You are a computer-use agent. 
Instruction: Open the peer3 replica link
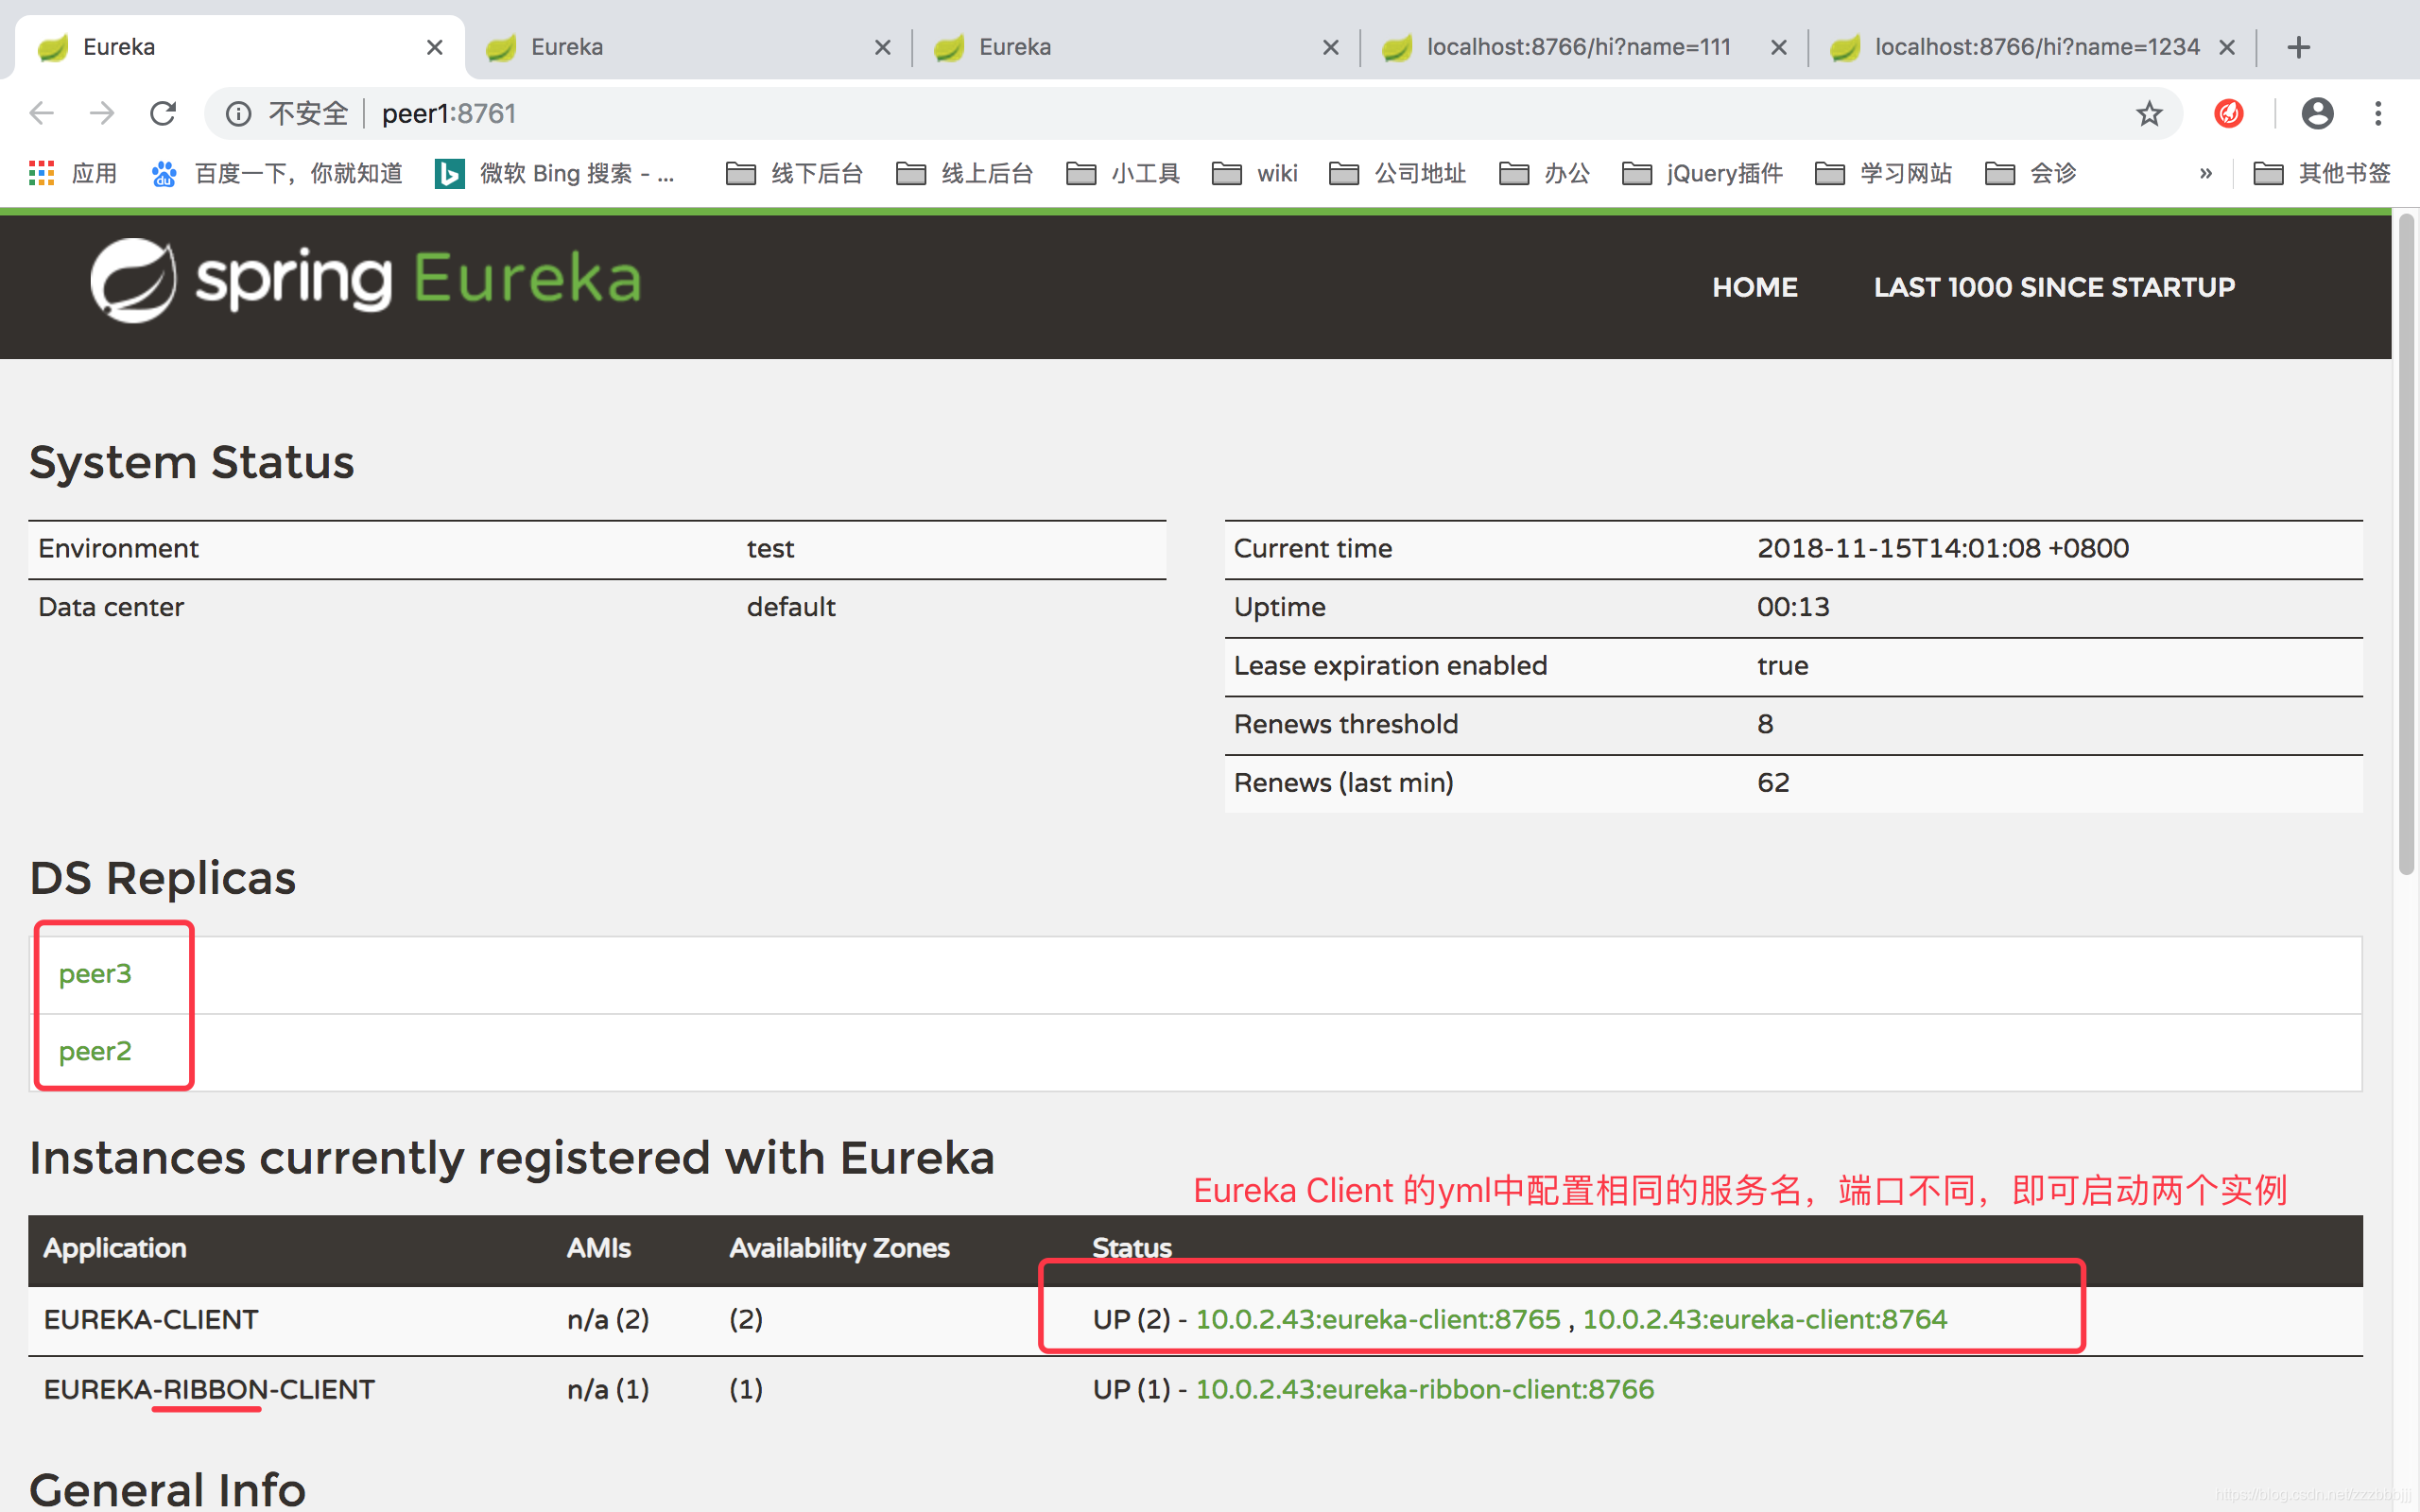(95, 974)
